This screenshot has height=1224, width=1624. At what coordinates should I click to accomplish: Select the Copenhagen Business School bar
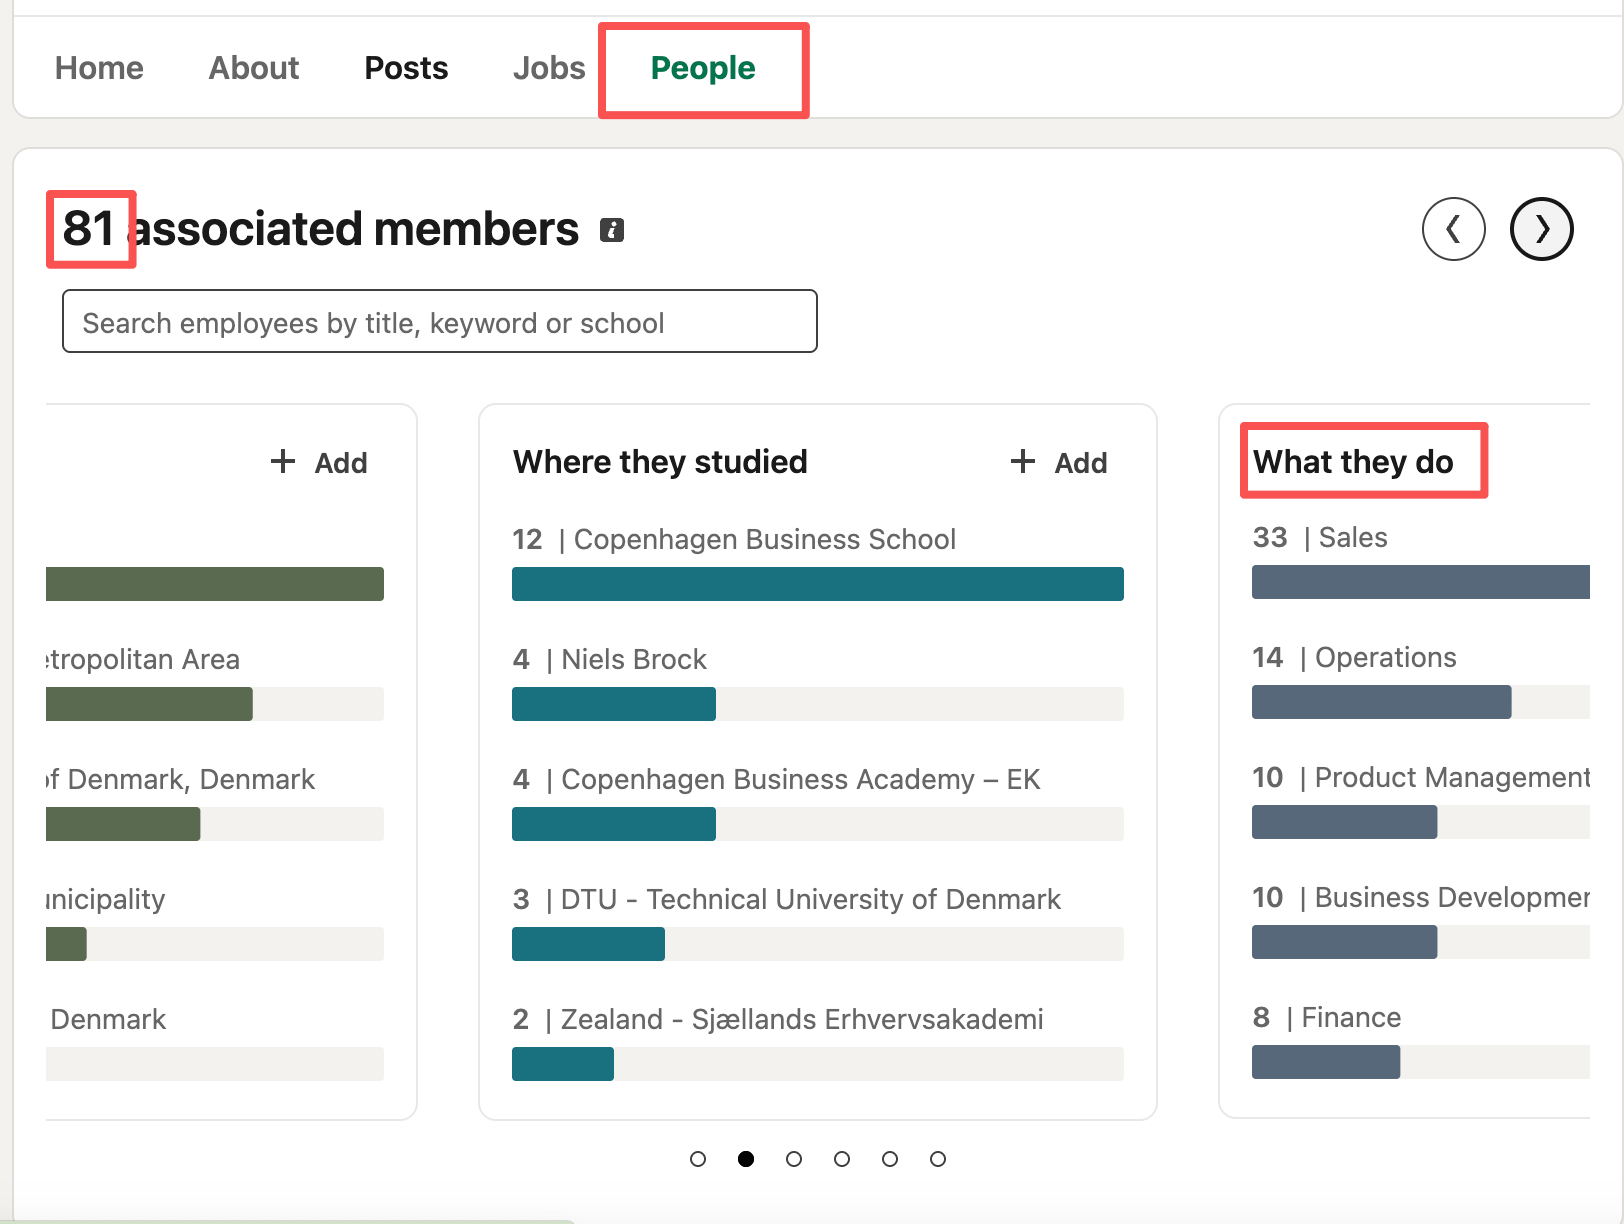pos(818,584)
